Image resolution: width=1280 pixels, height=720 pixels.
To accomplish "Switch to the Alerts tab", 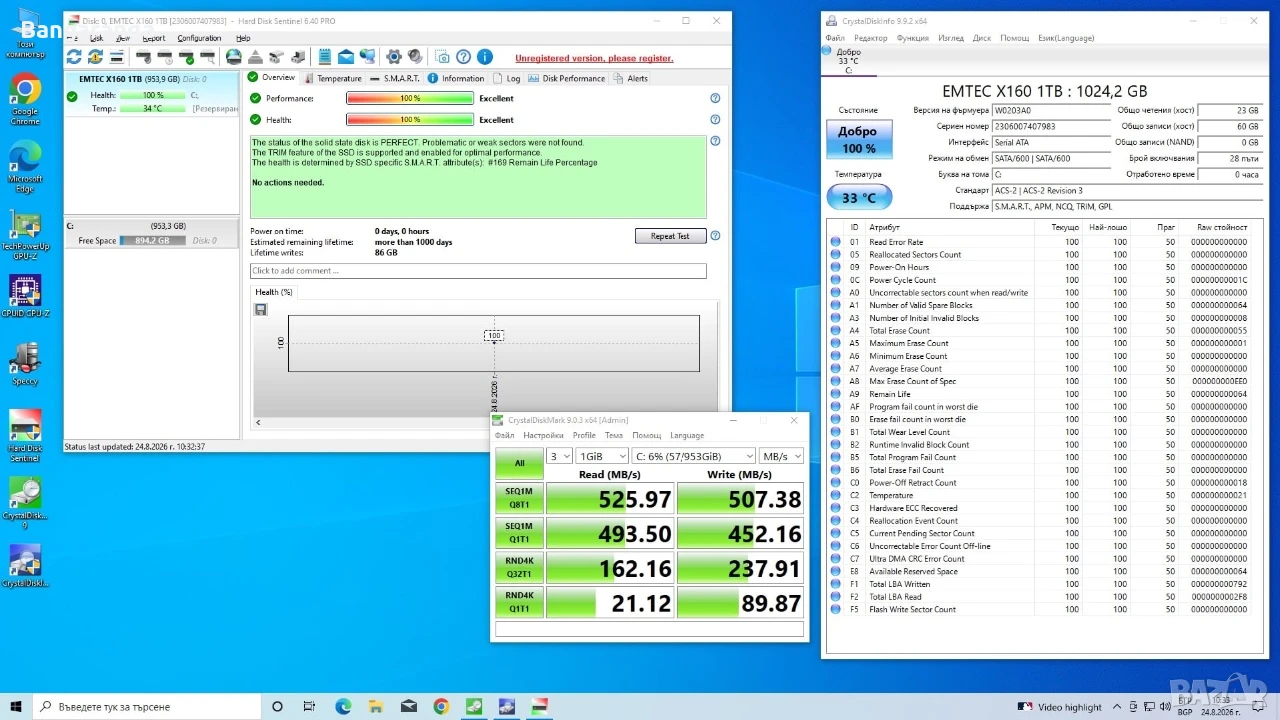I will coord(631,78).
